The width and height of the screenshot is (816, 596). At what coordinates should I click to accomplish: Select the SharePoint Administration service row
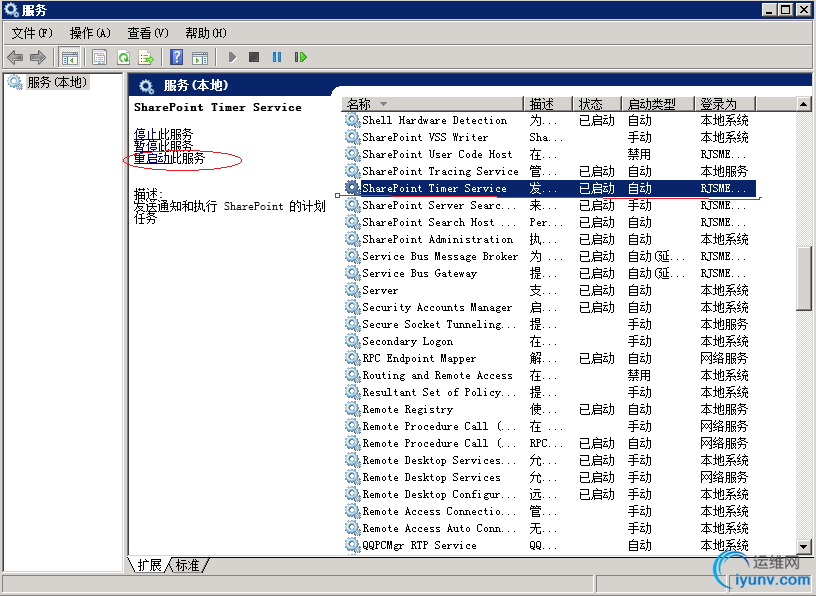click(437, 239)
